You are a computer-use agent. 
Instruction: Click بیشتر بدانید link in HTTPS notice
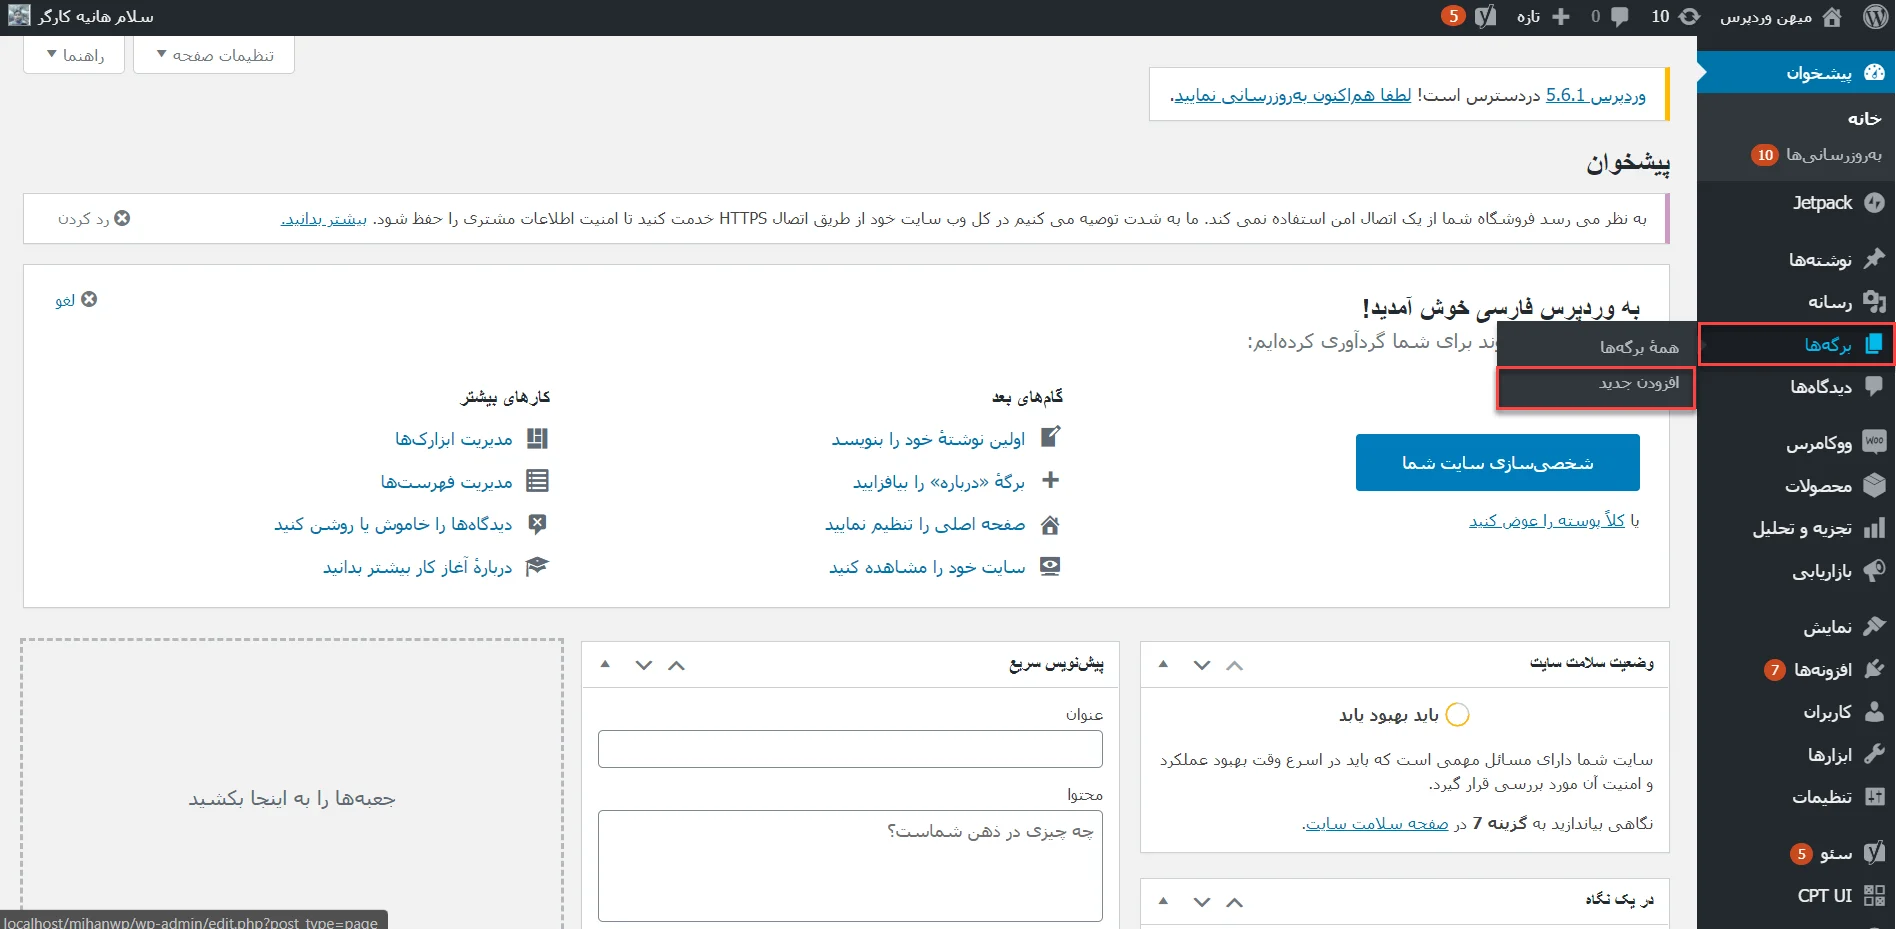(x=324, y=218)
